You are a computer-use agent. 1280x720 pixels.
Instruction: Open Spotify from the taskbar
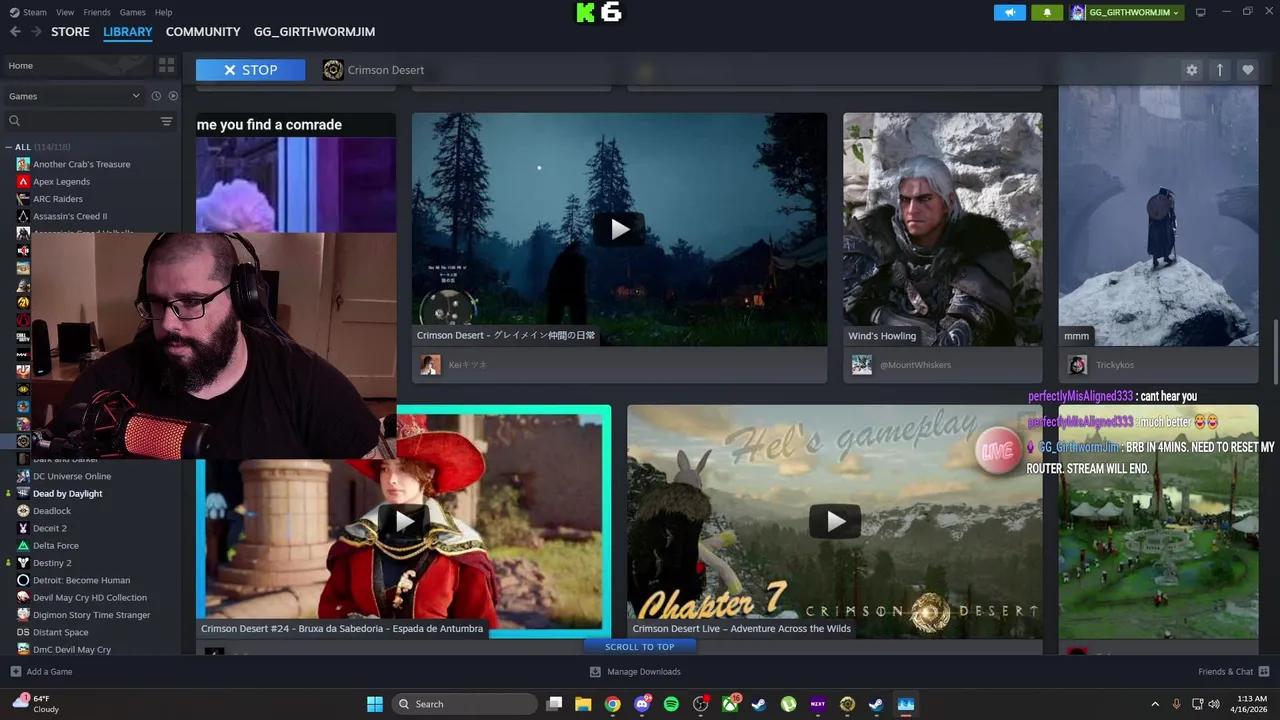pos(669,703)
